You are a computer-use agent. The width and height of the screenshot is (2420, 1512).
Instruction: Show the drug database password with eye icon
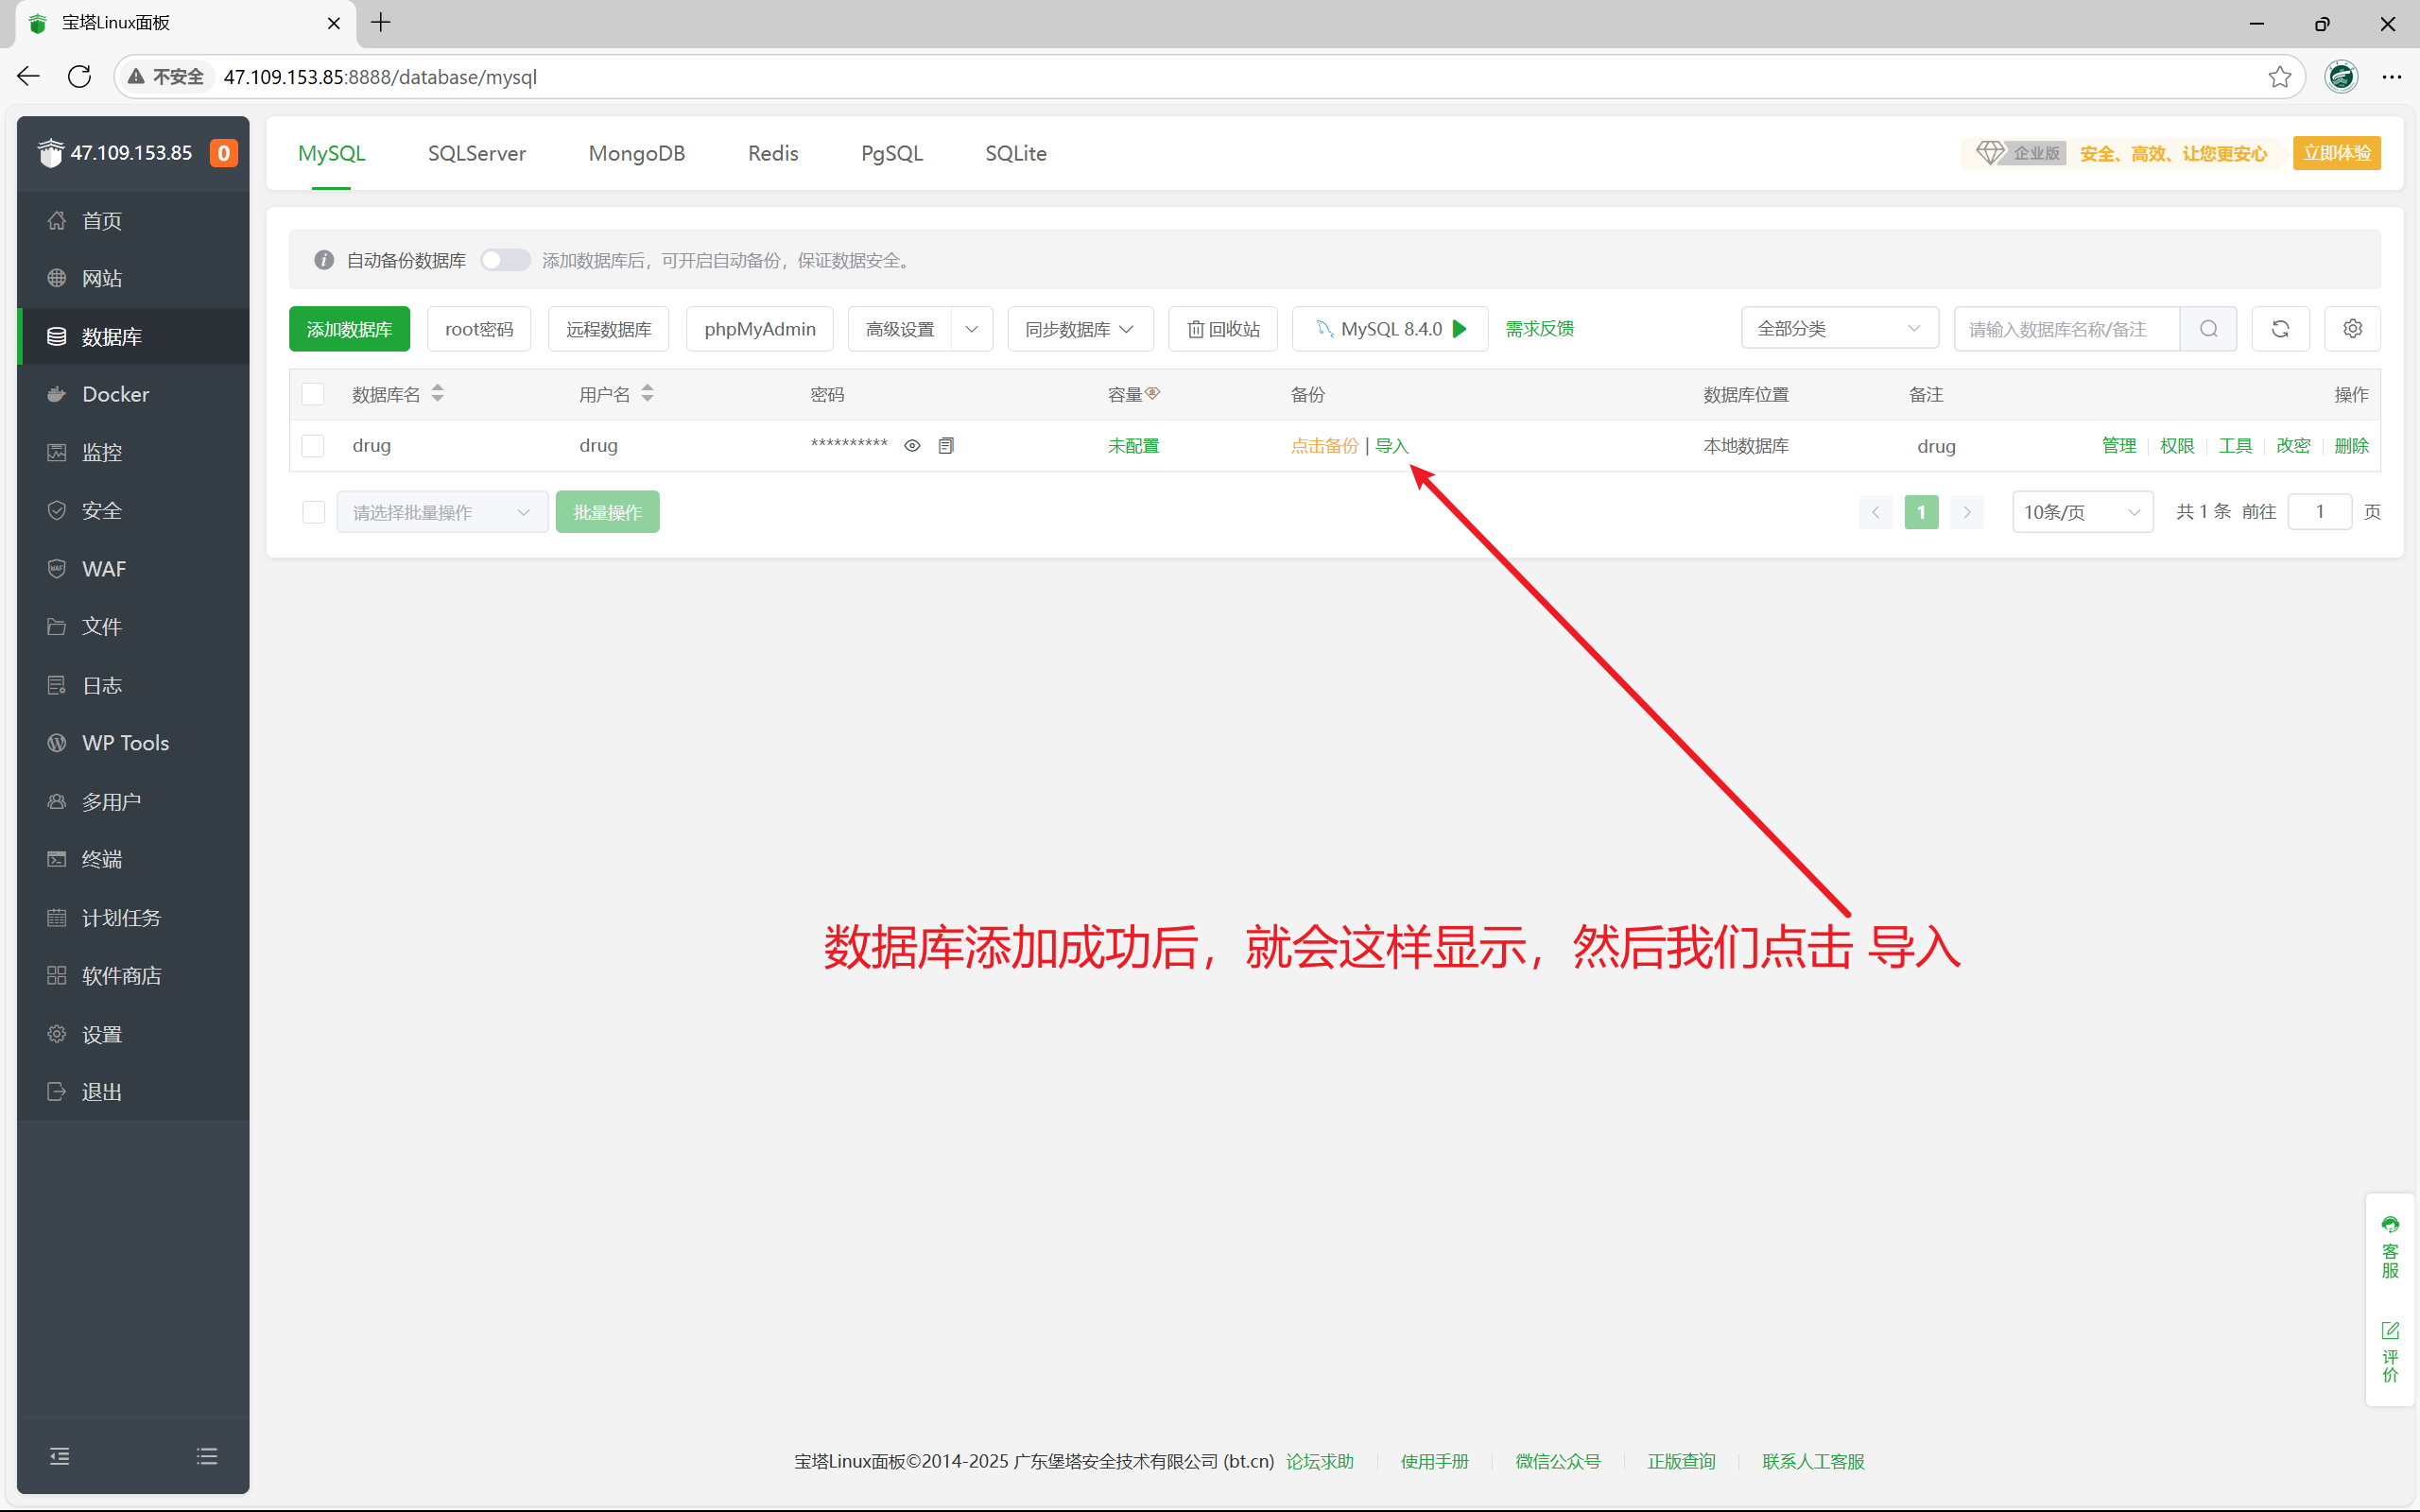pyautogui.click(x=912, y=446)
